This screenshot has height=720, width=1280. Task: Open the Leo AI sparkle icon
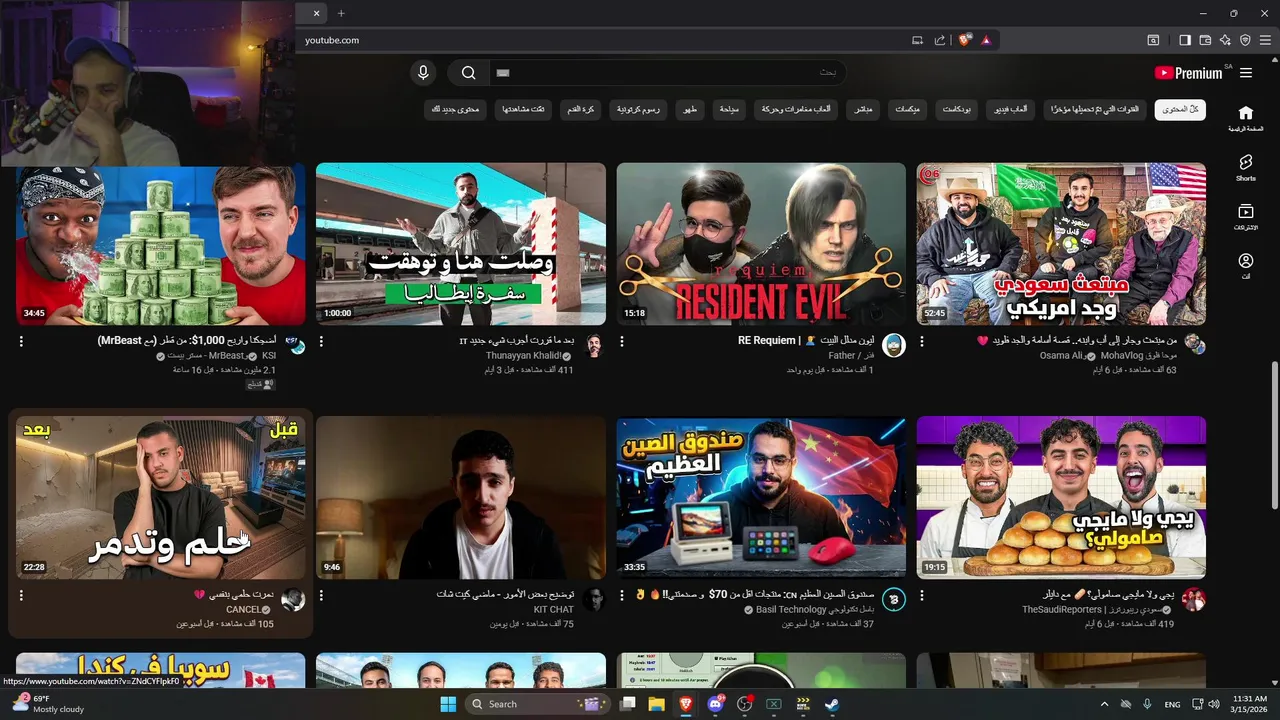point(1225,40)
